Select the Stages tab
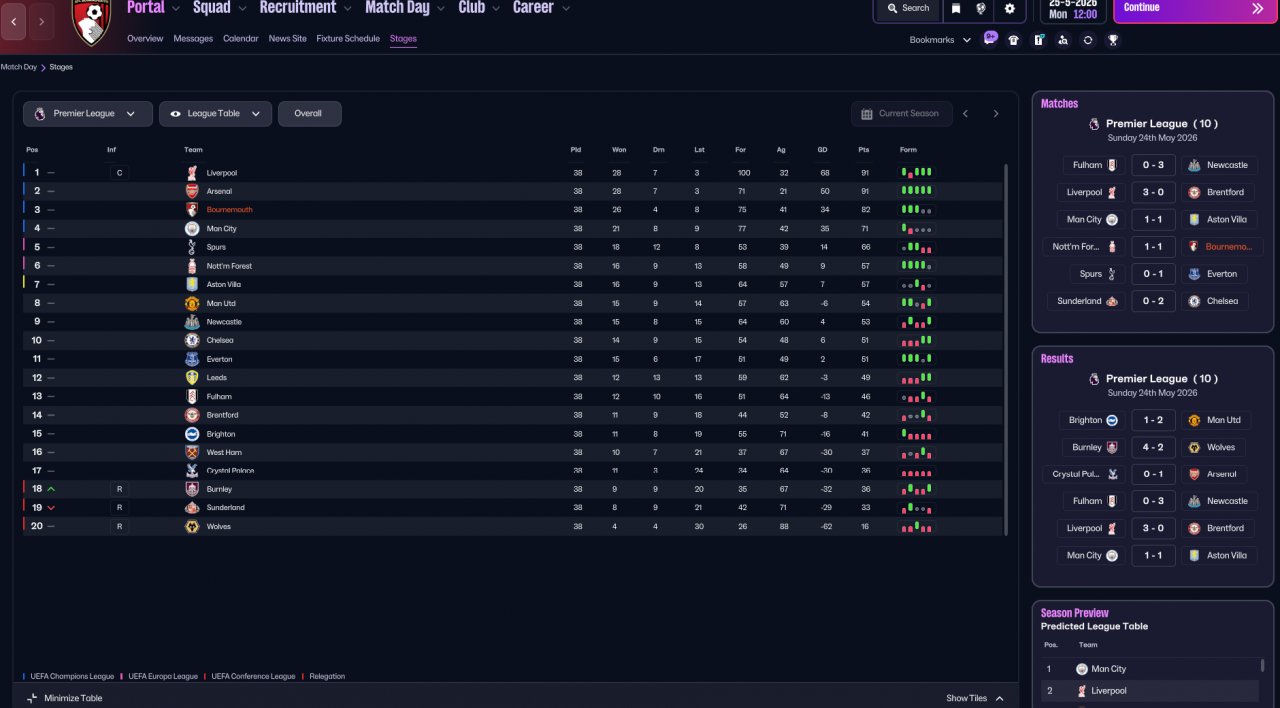 click(403, 38)
